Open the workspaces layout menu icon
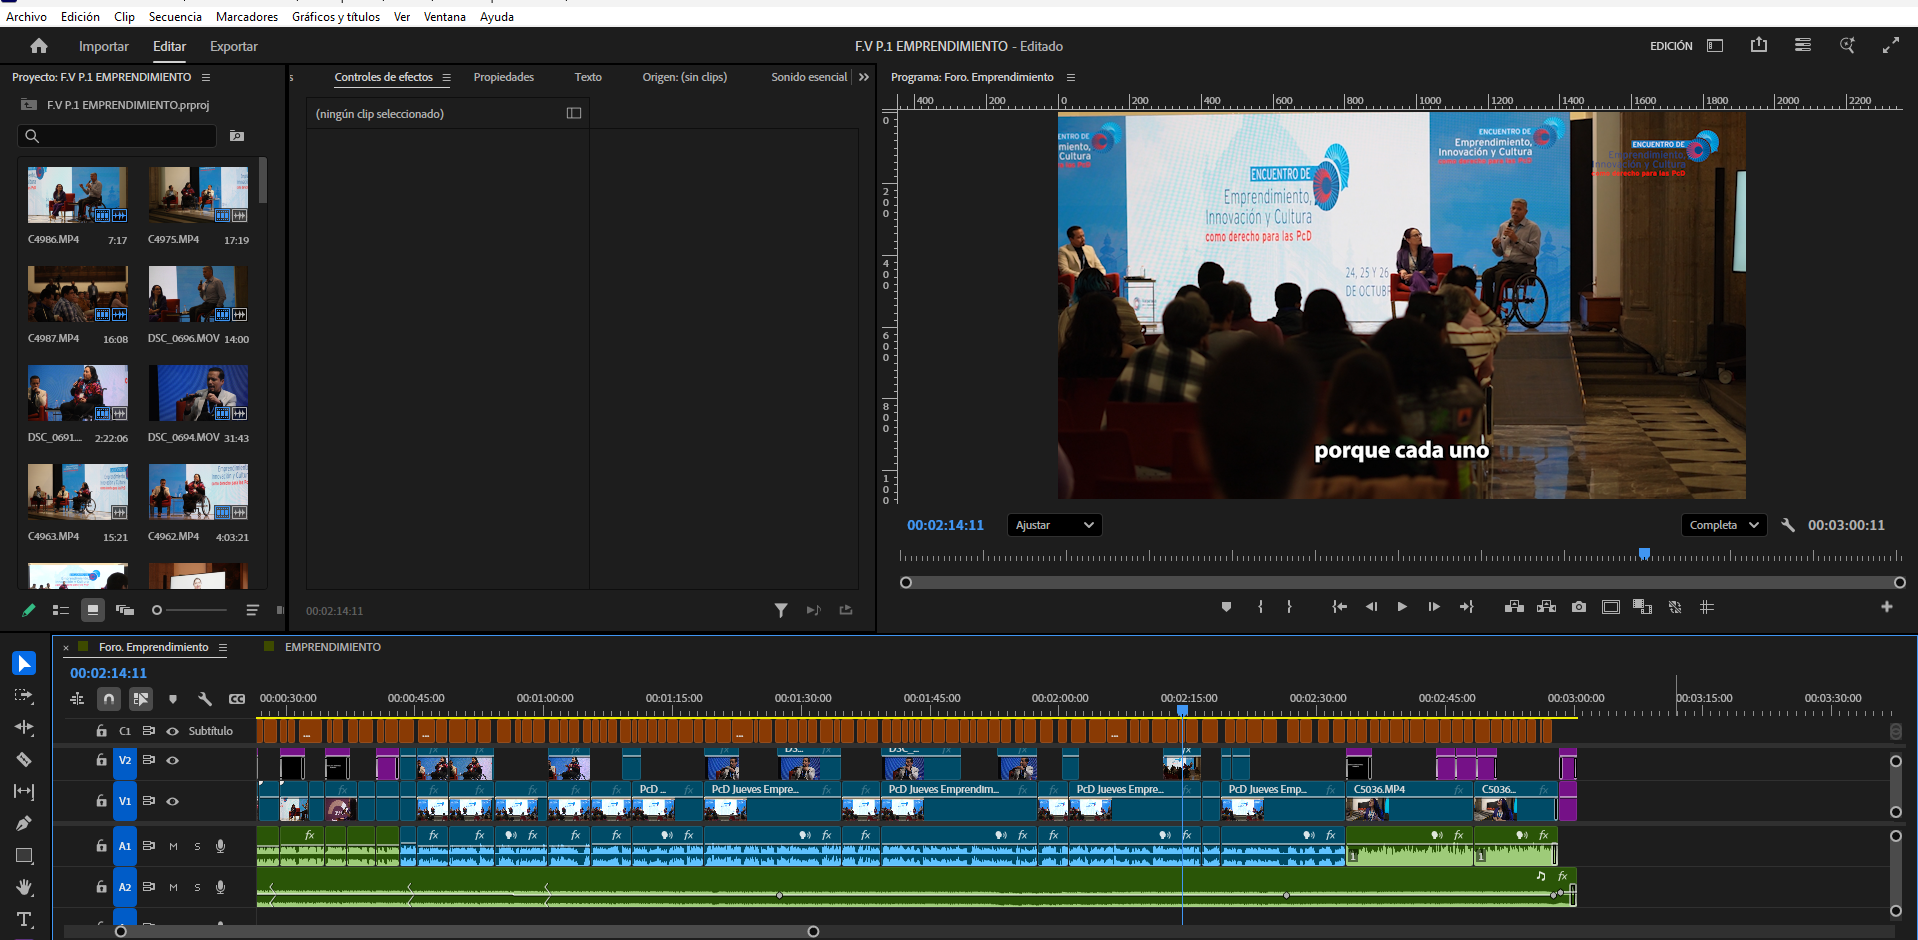1918x940 pixels. [x=1715, y=46]
